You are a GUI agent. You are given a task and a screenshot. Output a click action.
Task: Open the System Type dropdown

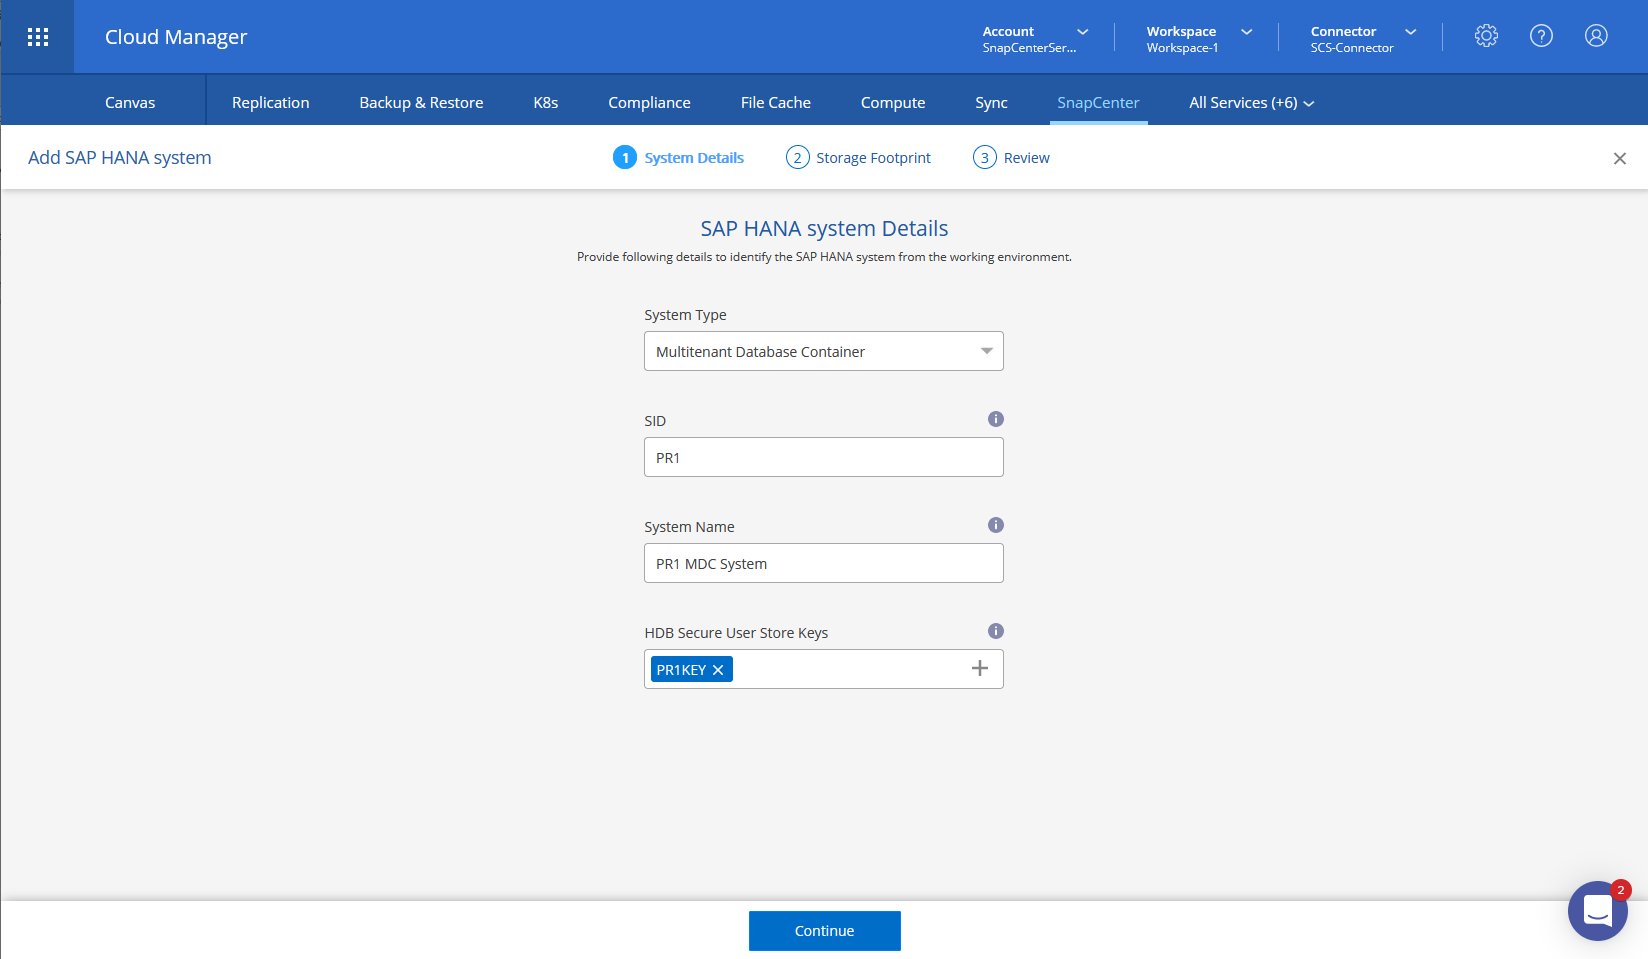824,351
